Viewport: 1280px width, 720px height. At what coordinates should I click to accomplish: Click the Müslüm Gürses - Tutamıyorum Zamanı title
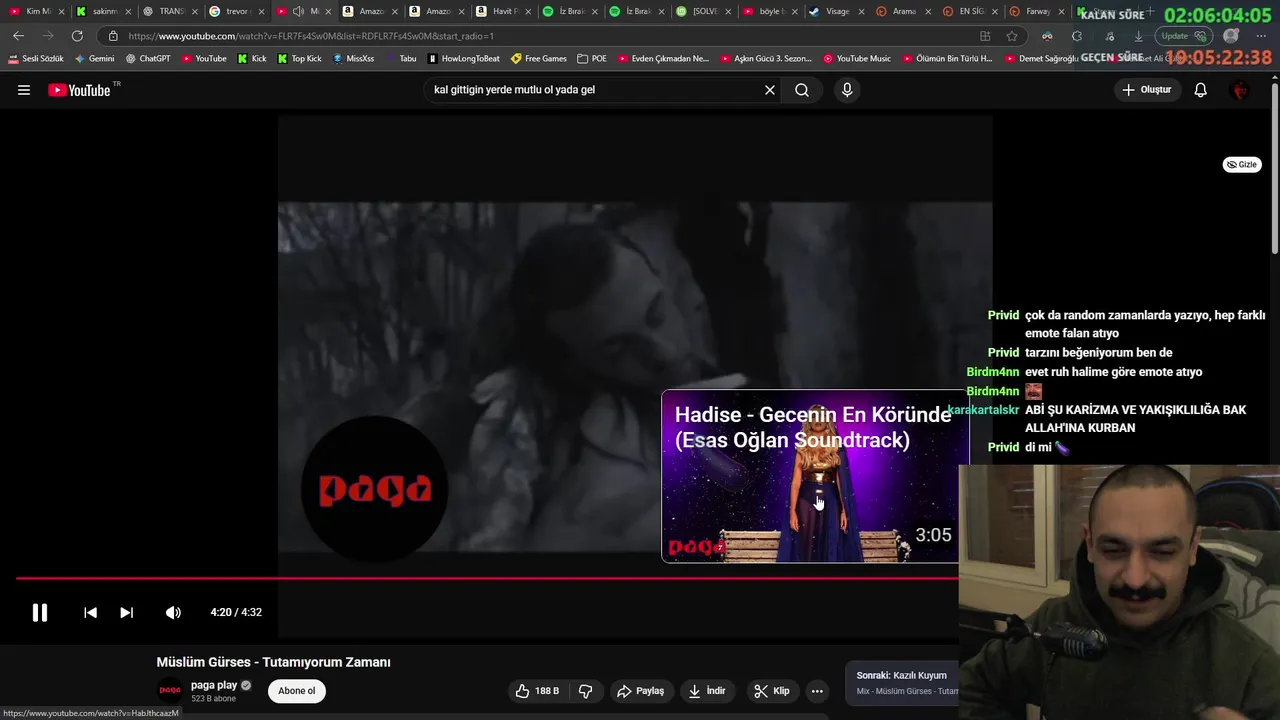(273, 662)
